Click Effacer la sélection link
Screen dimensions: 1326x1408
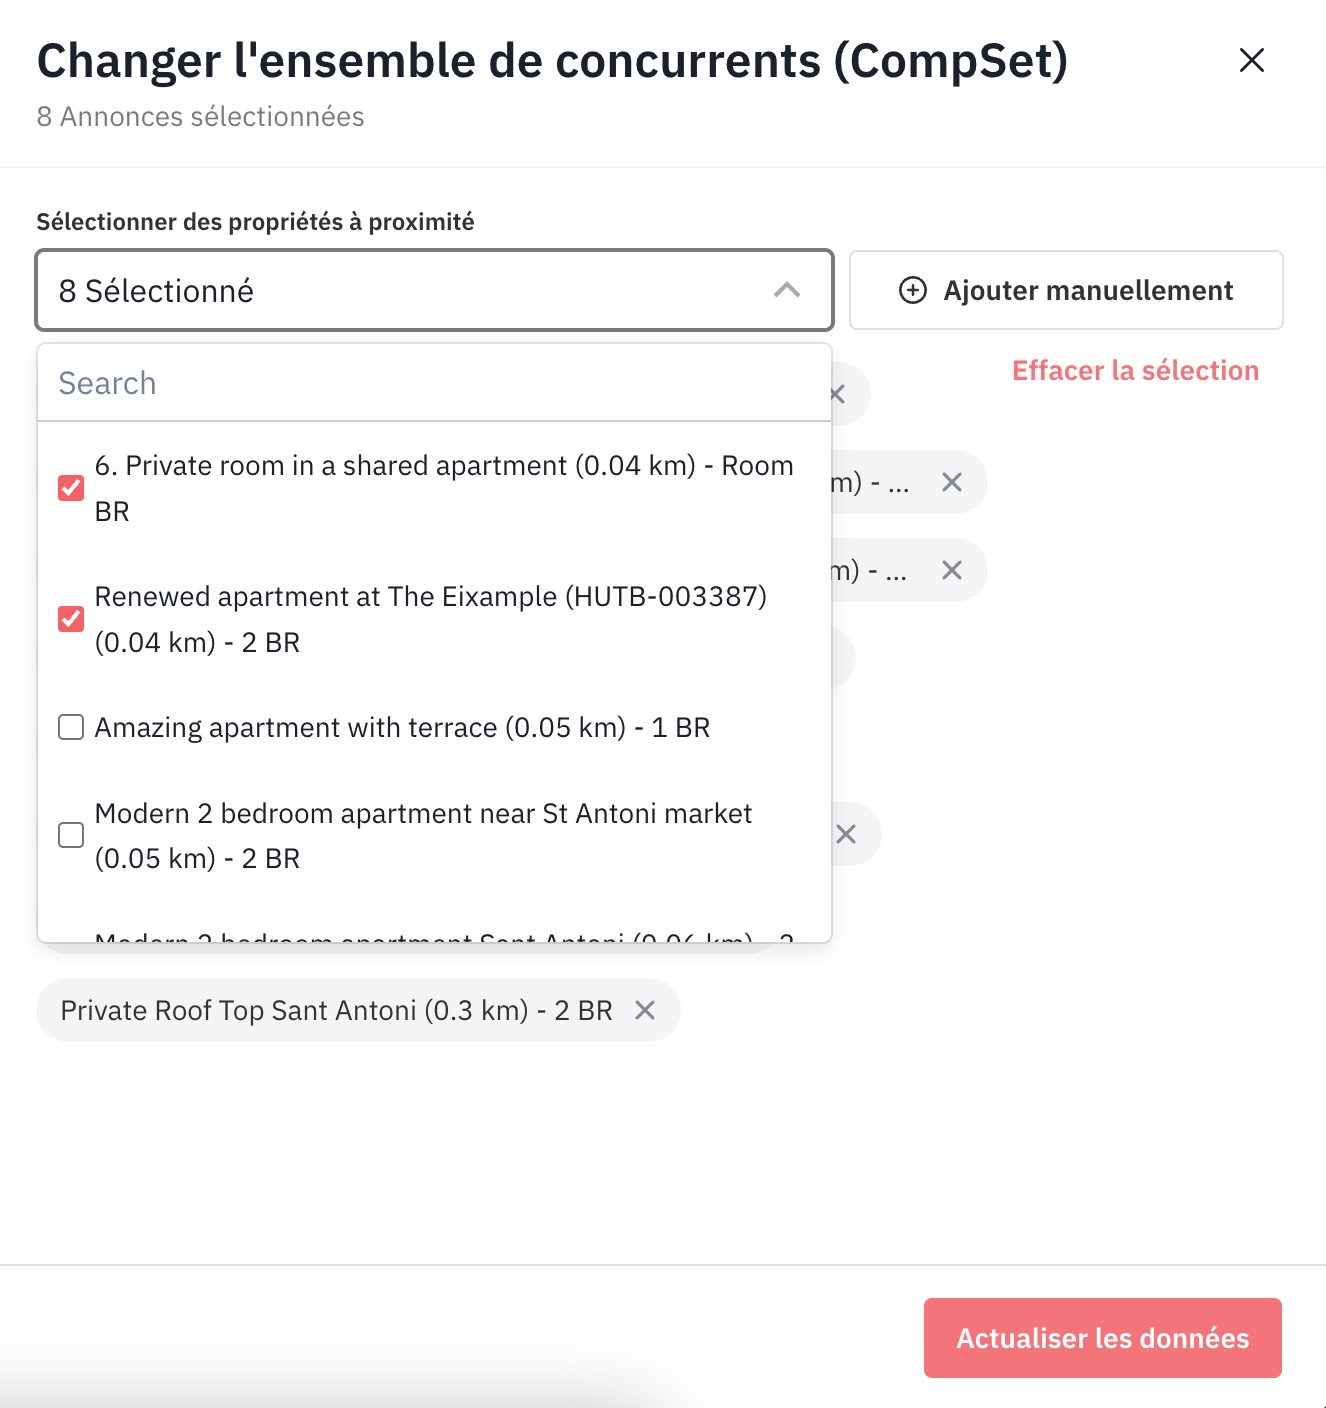tap(1135, 371)
